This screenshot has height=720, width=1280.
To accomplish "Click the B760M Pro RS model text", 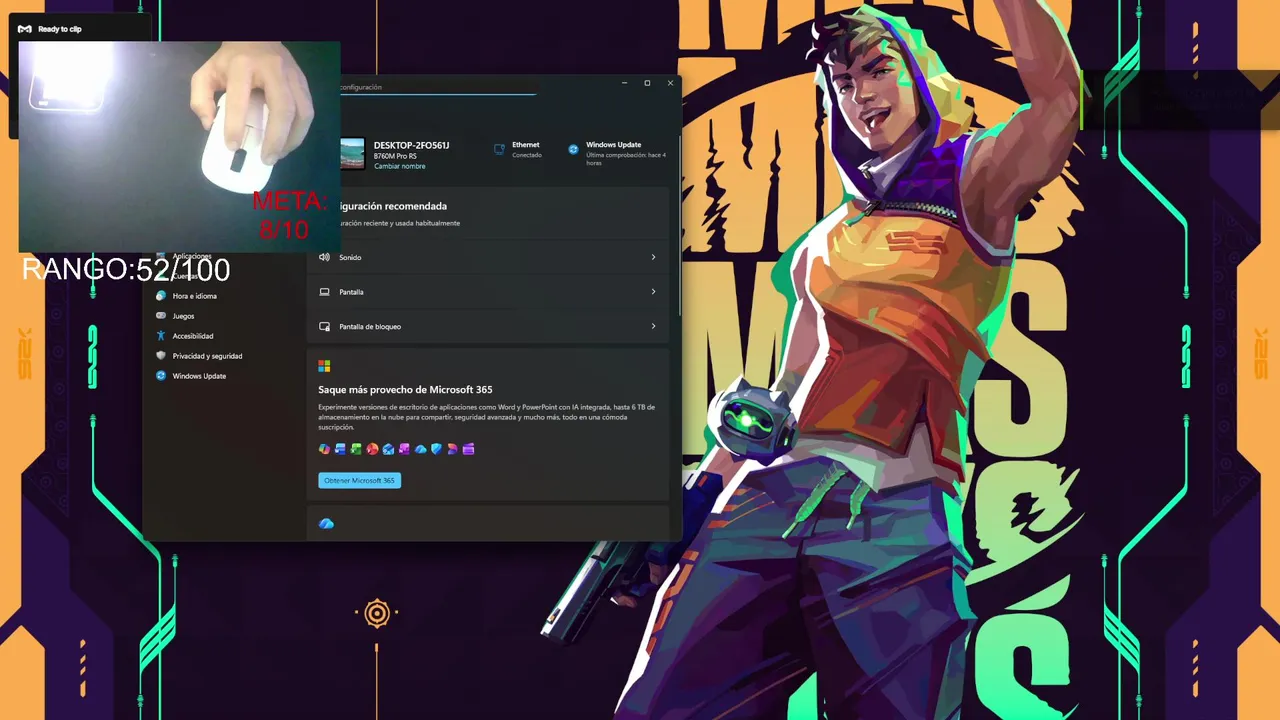I will click(395, 156).
